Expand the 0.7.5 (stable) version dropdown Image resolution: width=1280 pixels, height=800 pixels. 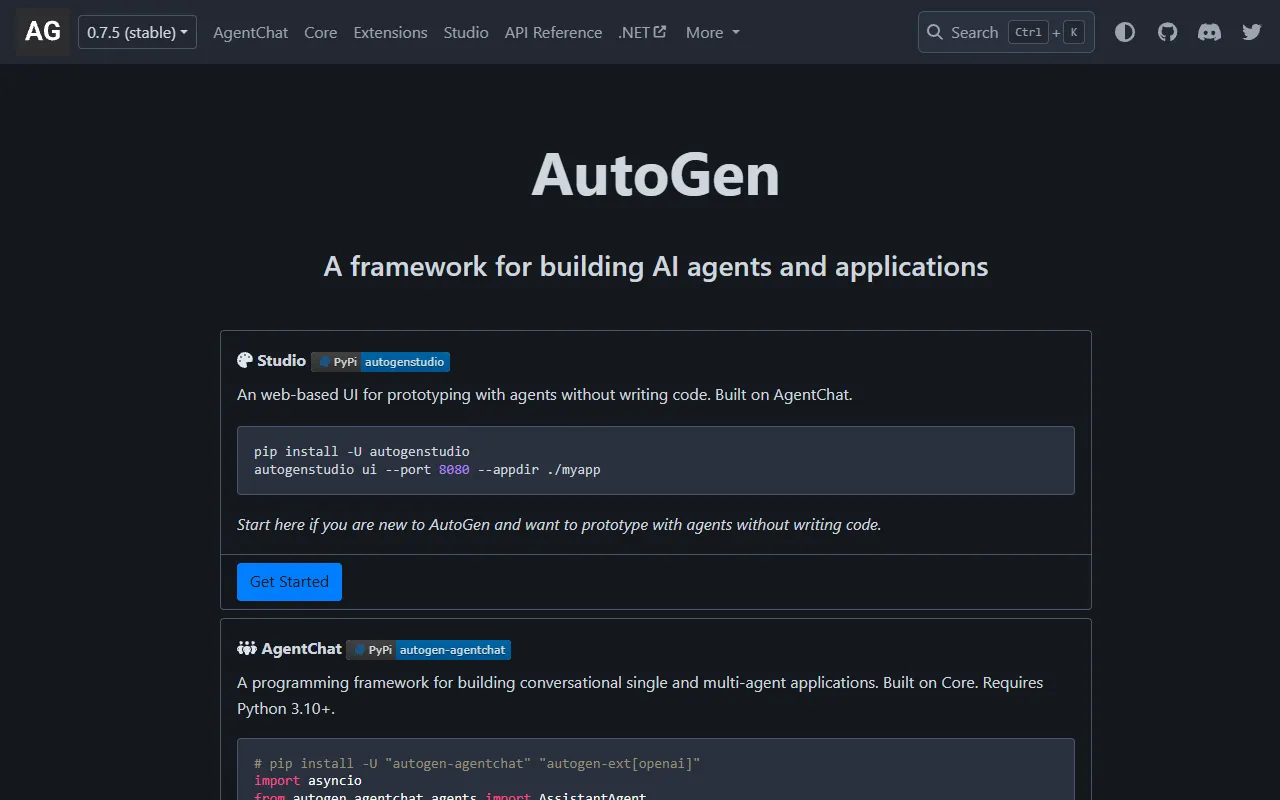point(137,32)
